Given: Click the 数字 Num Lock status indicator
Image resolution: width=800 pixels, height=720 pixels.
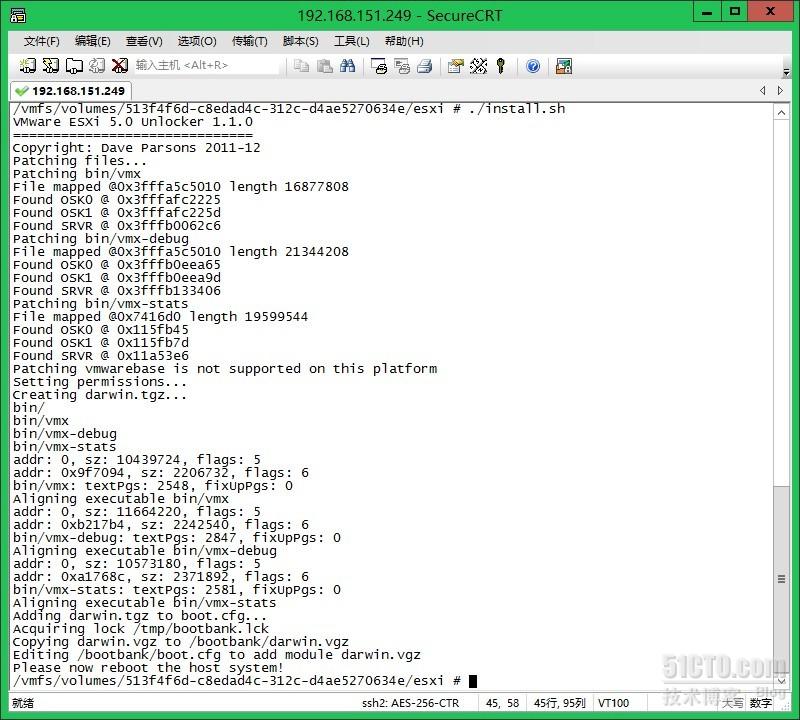Looking at the screenshot, I should point(761,703).
